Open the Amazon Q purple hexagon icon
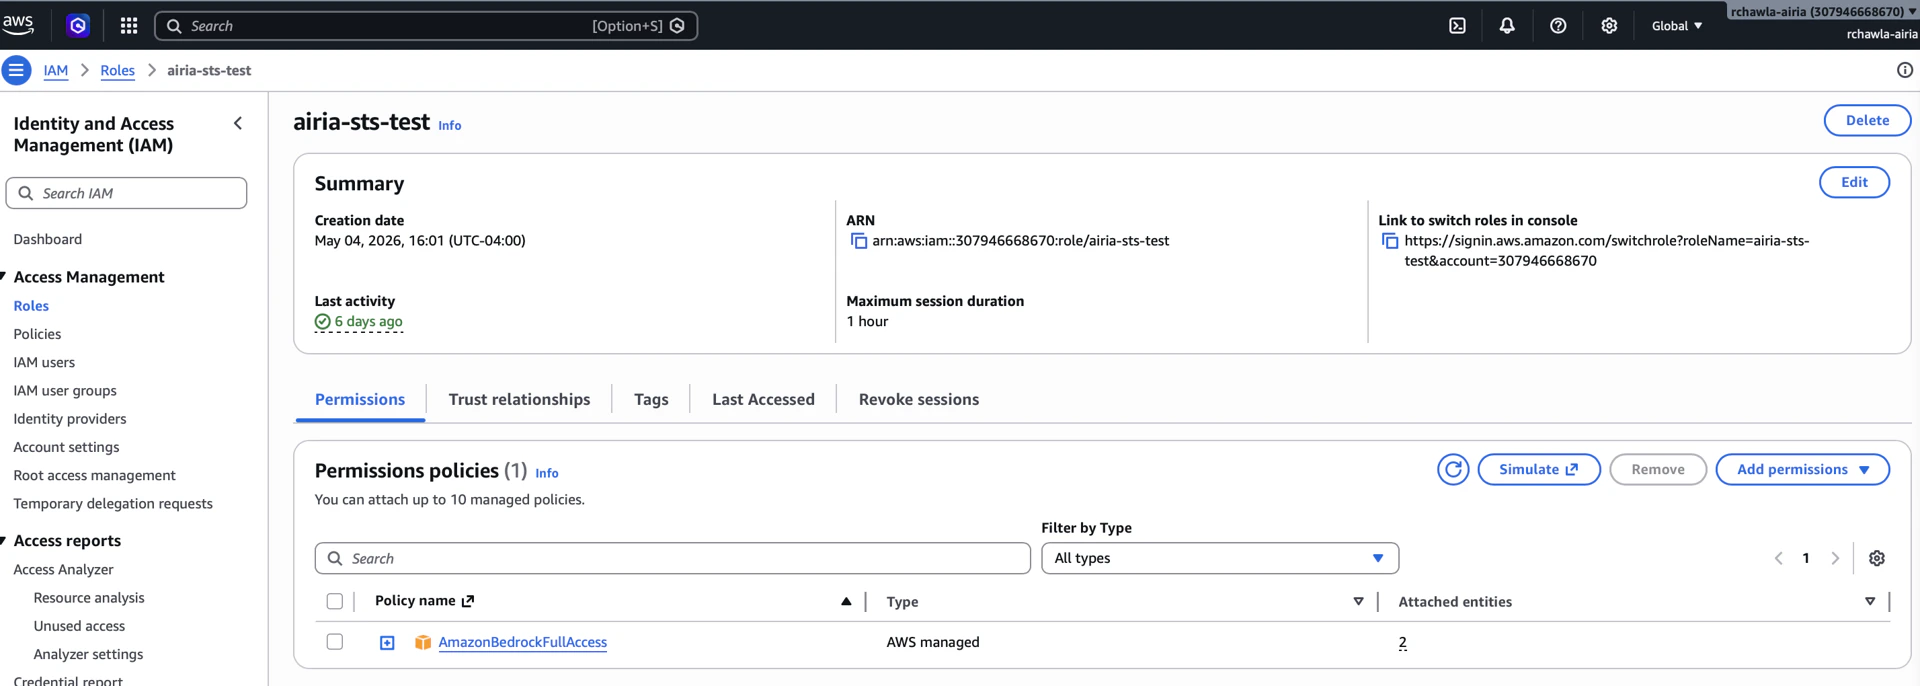 click(x=77, y=25)
